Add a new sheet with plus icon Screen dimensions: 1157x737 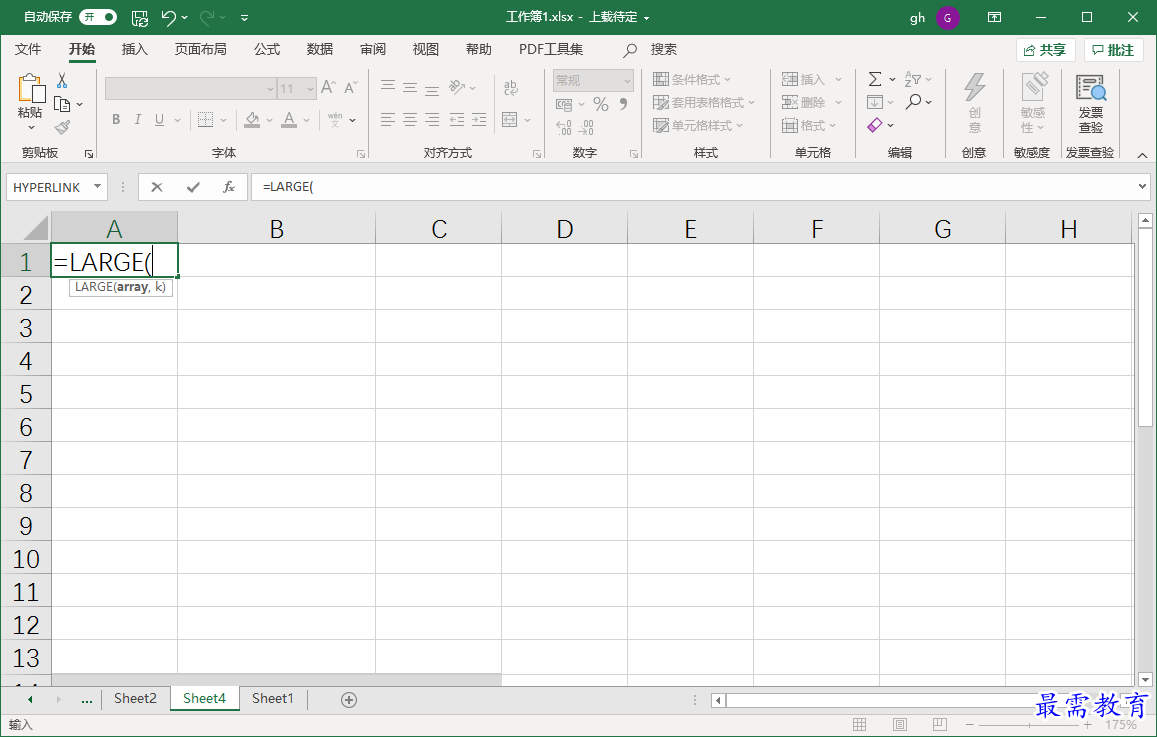click(349, 699)
